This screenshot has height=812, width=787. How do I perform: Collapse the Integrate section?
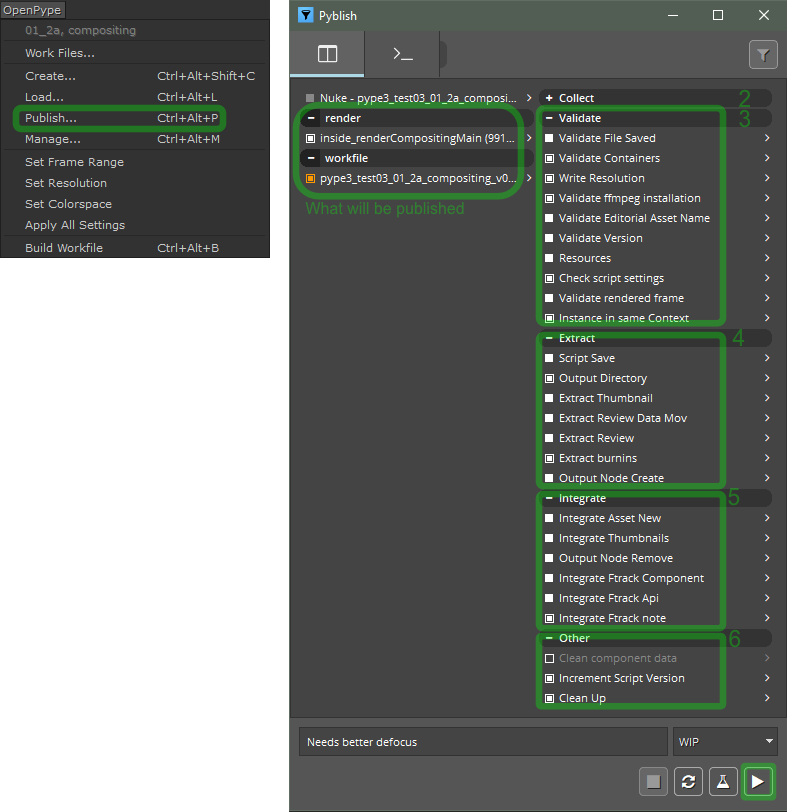[x=549, y=498]
